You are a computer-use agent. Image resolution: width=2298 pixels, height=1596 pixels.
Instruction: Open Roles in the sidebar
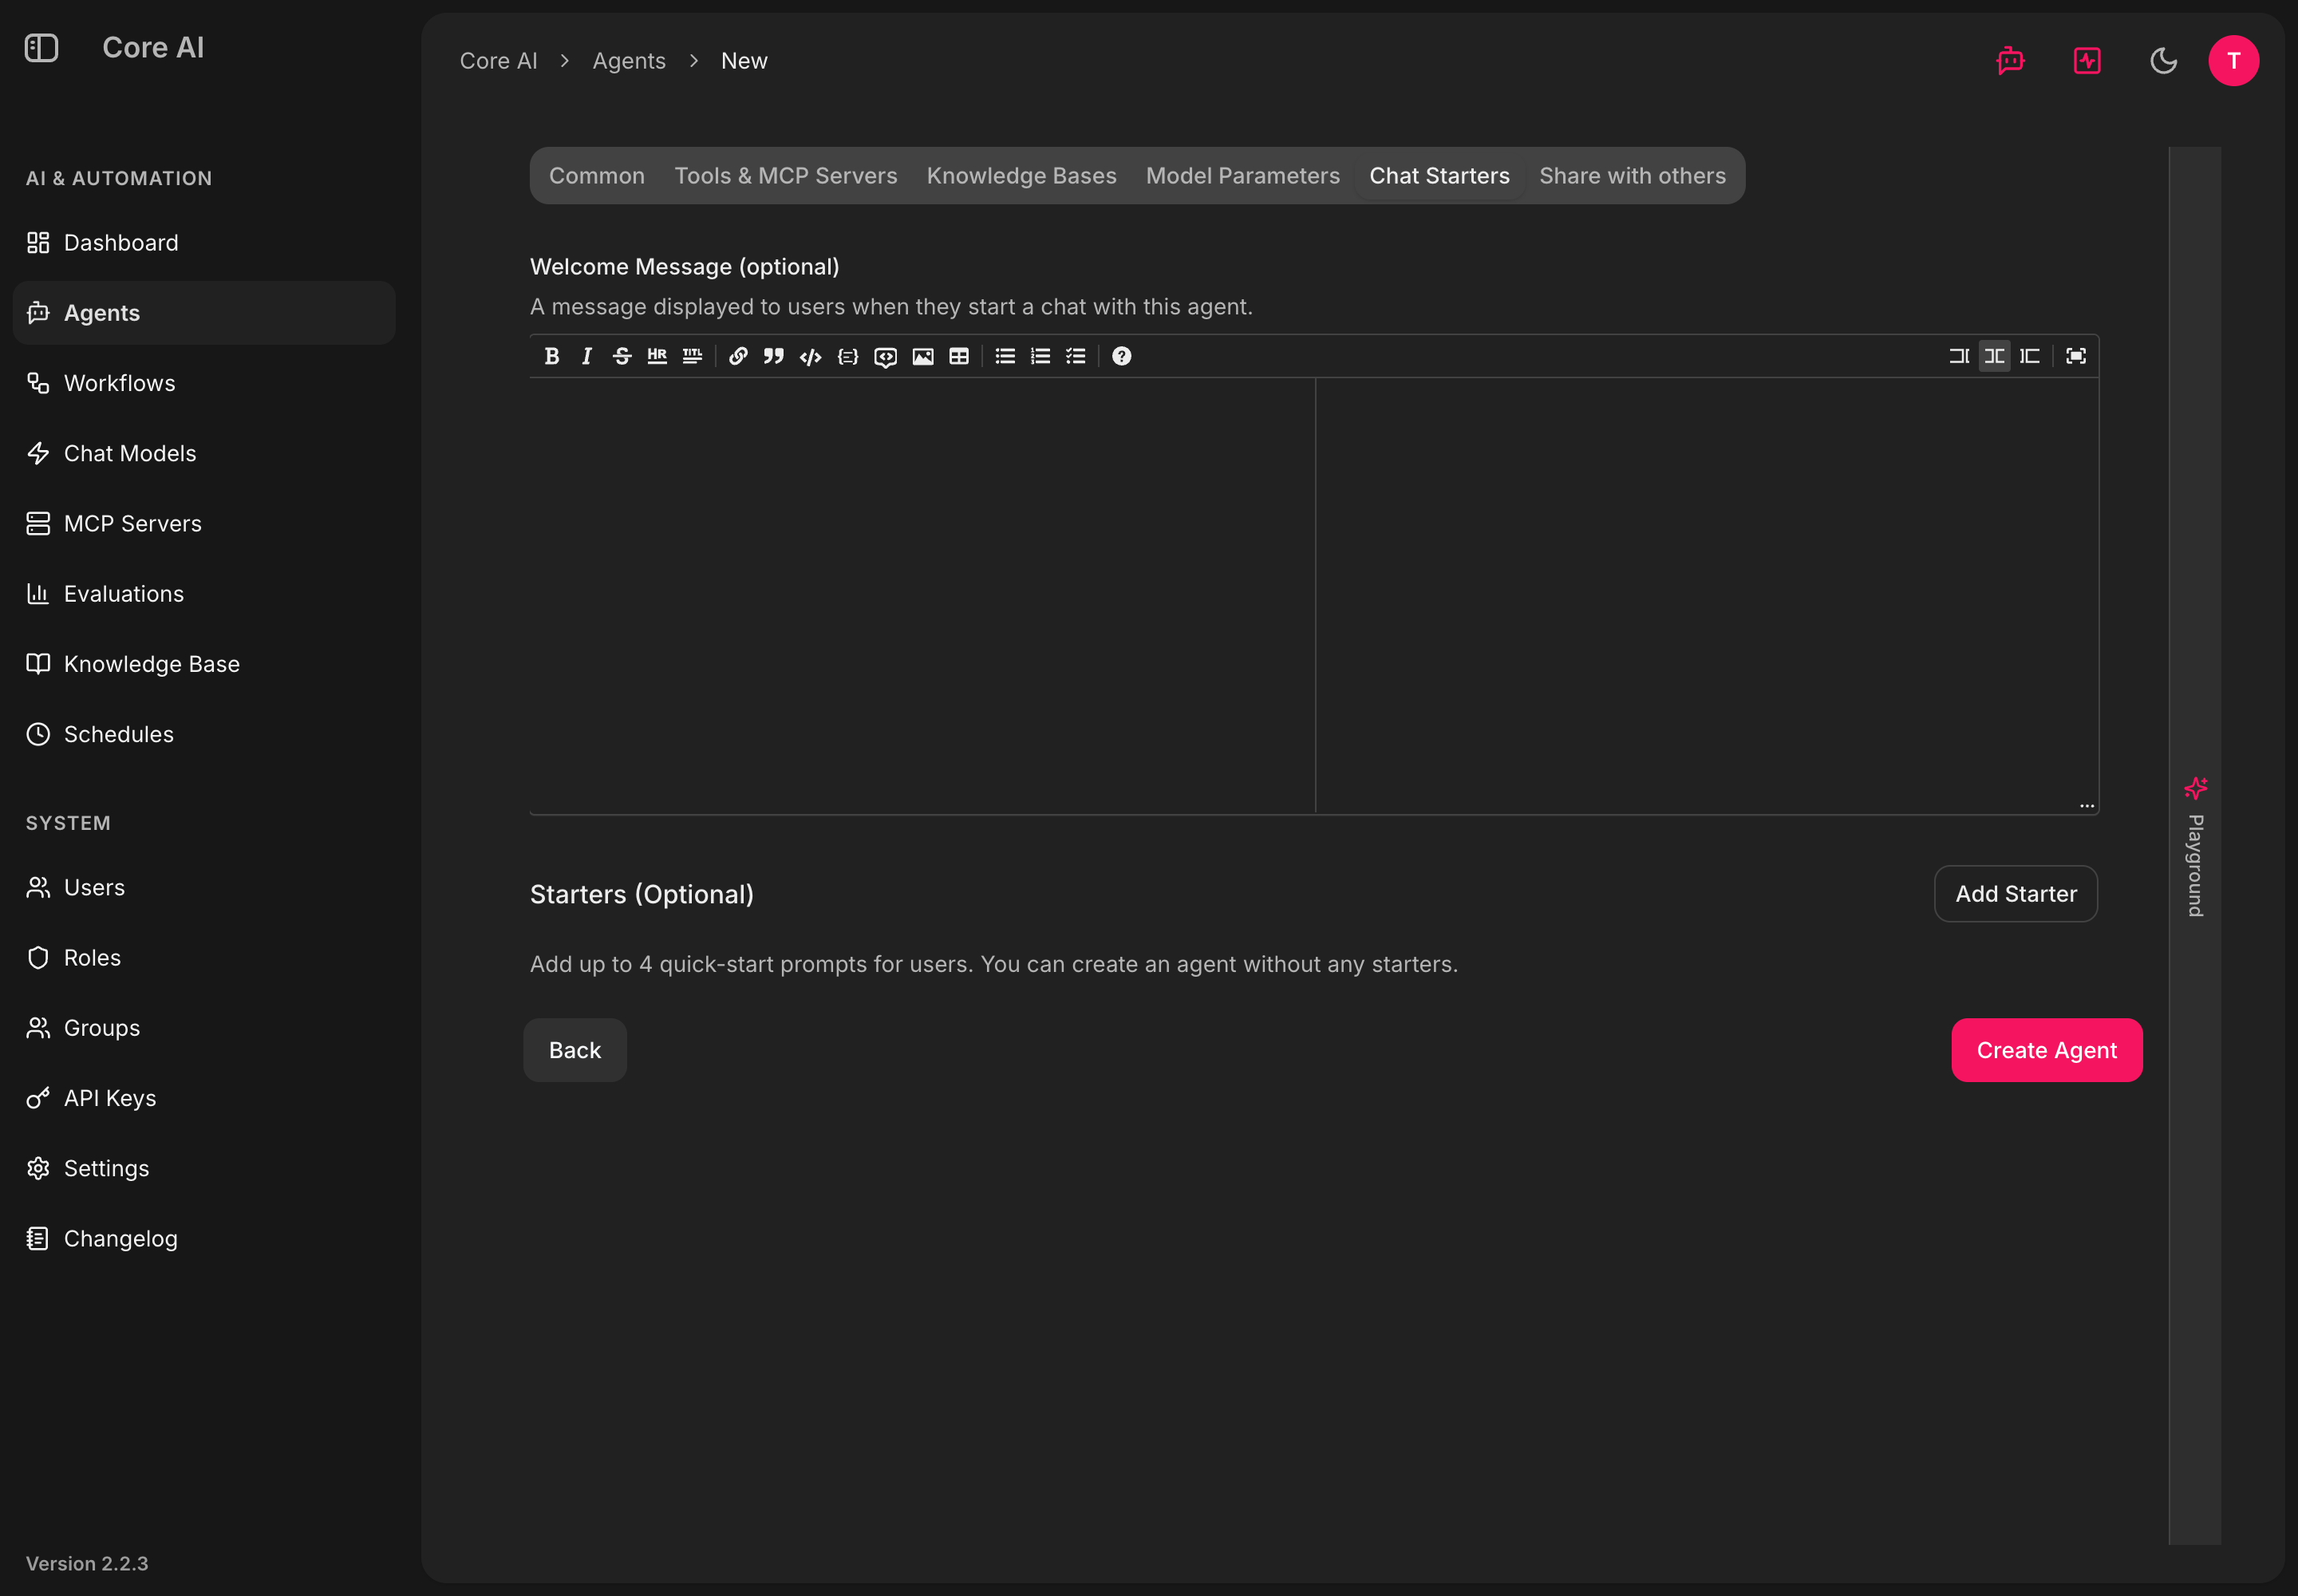204,958
